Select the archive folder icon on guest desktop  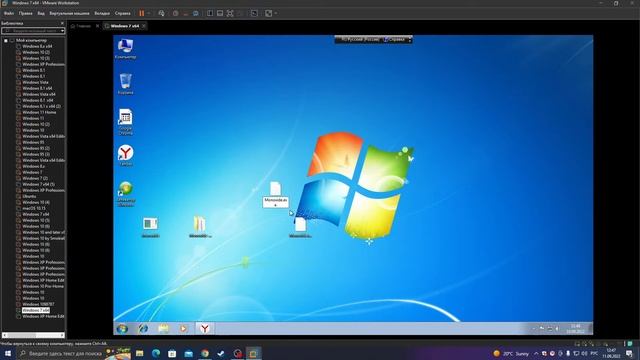(x=200, y=227)
